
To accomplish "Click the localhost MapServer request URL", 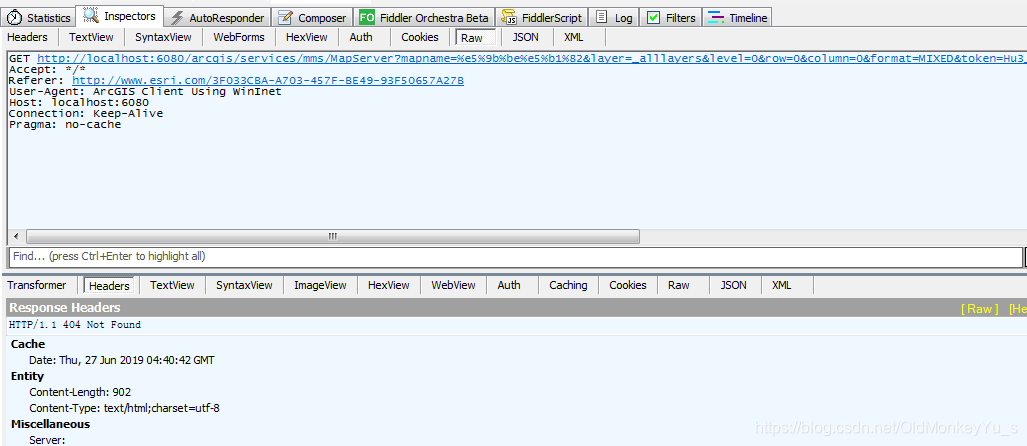I will [532, 58].
